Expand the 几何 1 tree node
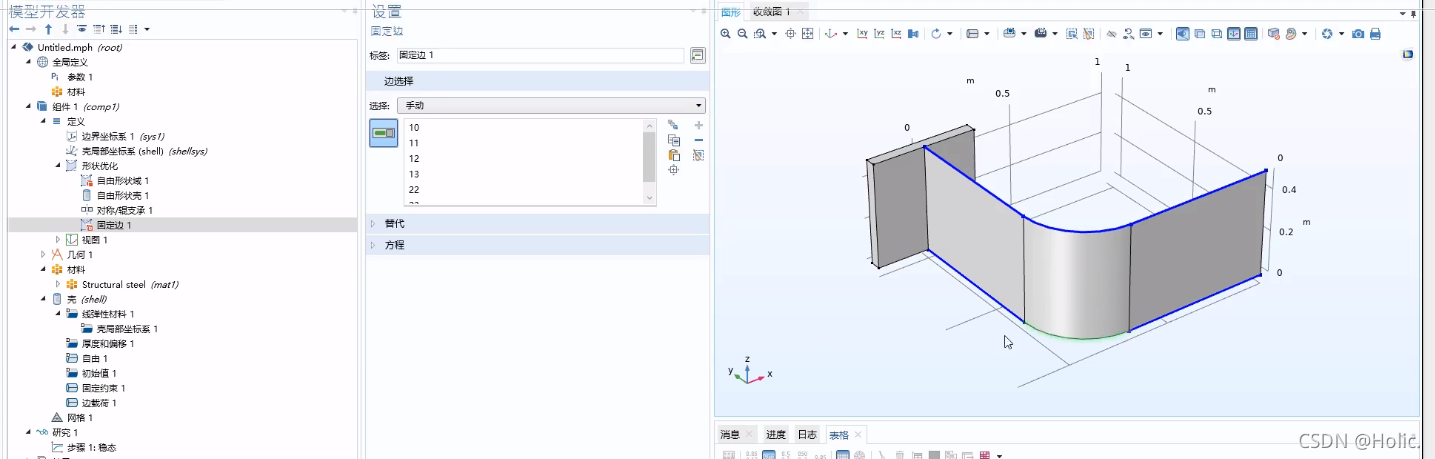1435x459 pixels. click(43, 255)
